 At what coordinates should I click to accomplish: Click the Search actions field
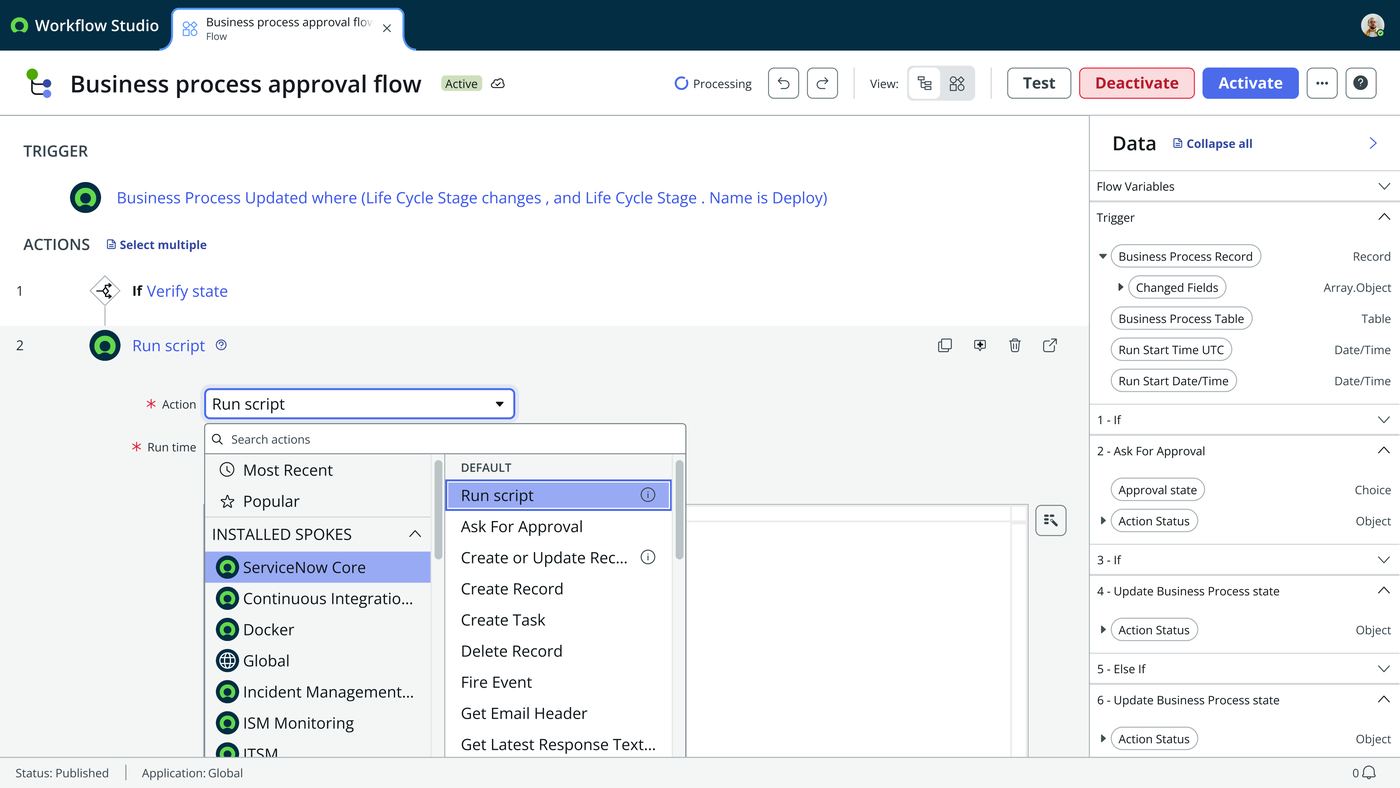(x=445, y=439)
